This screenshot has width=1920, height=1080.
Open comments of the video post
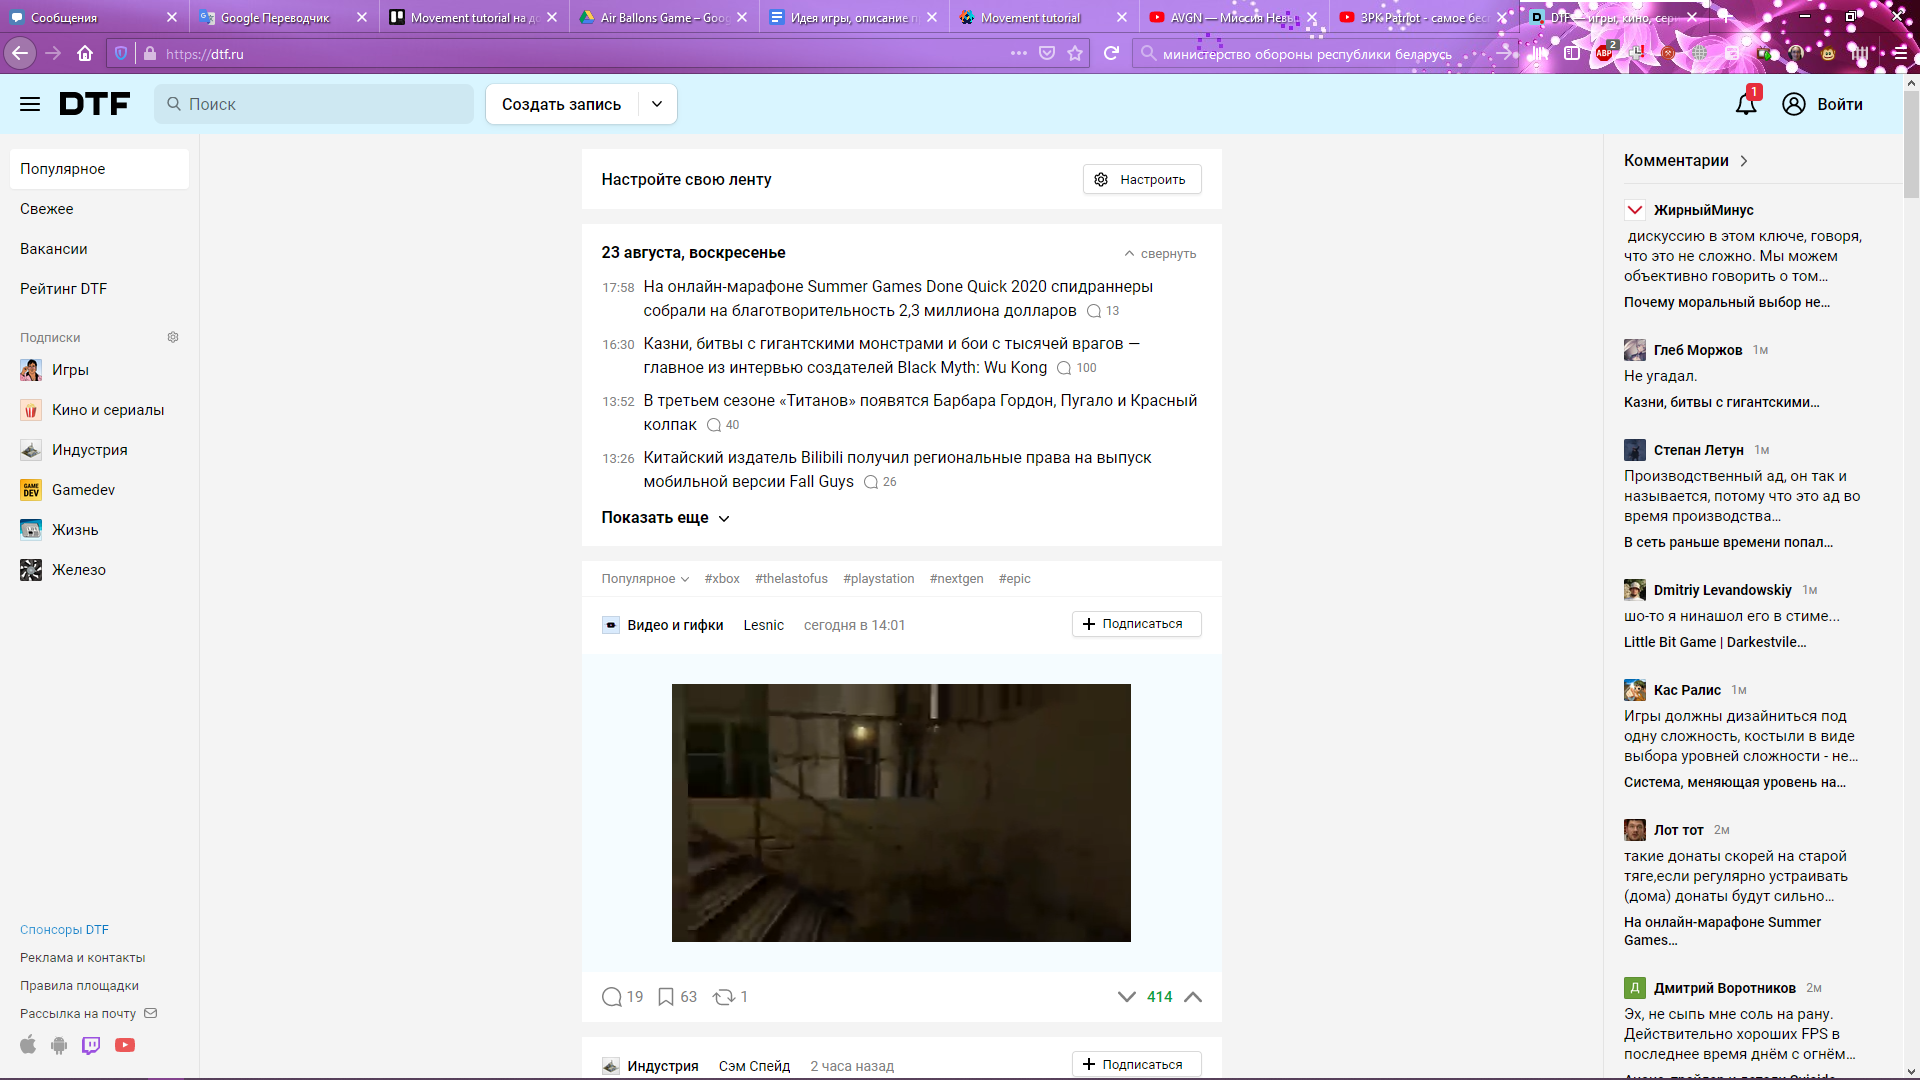pyautogui.click(x=612, y=997)
